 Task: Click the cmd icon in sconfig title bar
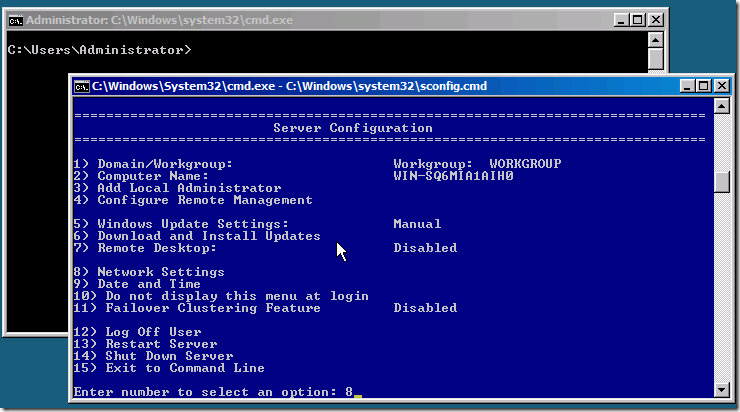click(x=82, y=86)
